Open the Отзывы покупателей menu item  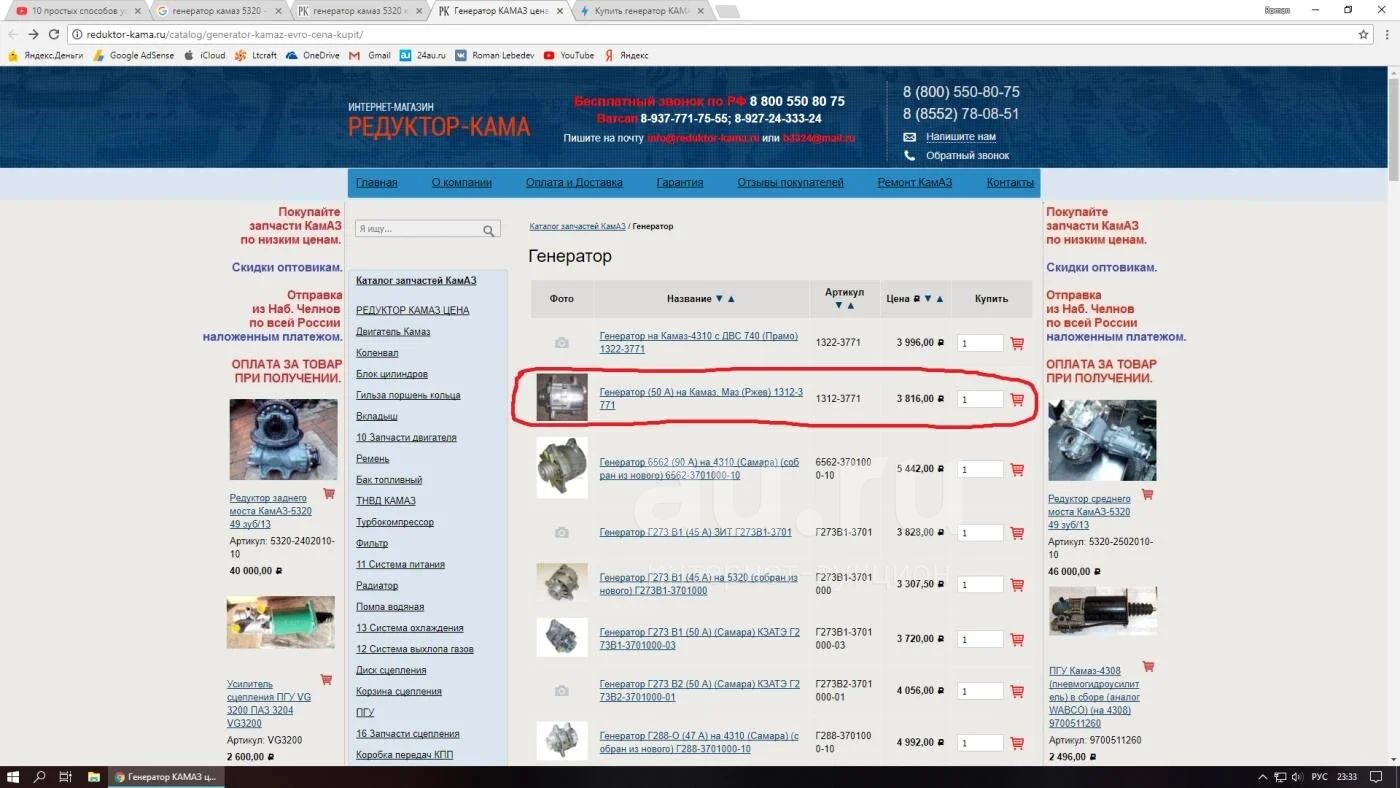pos(790,183)
